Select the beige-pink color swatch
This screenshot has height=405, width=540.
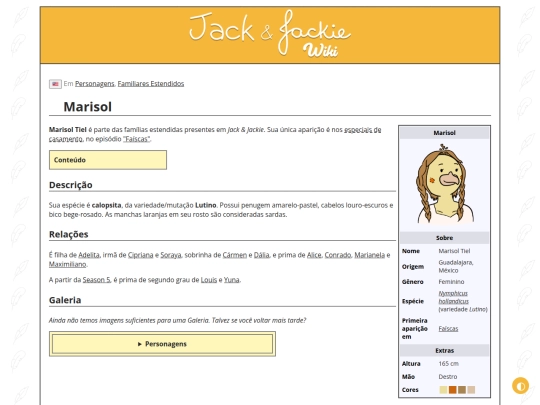(x=471, y=390)
